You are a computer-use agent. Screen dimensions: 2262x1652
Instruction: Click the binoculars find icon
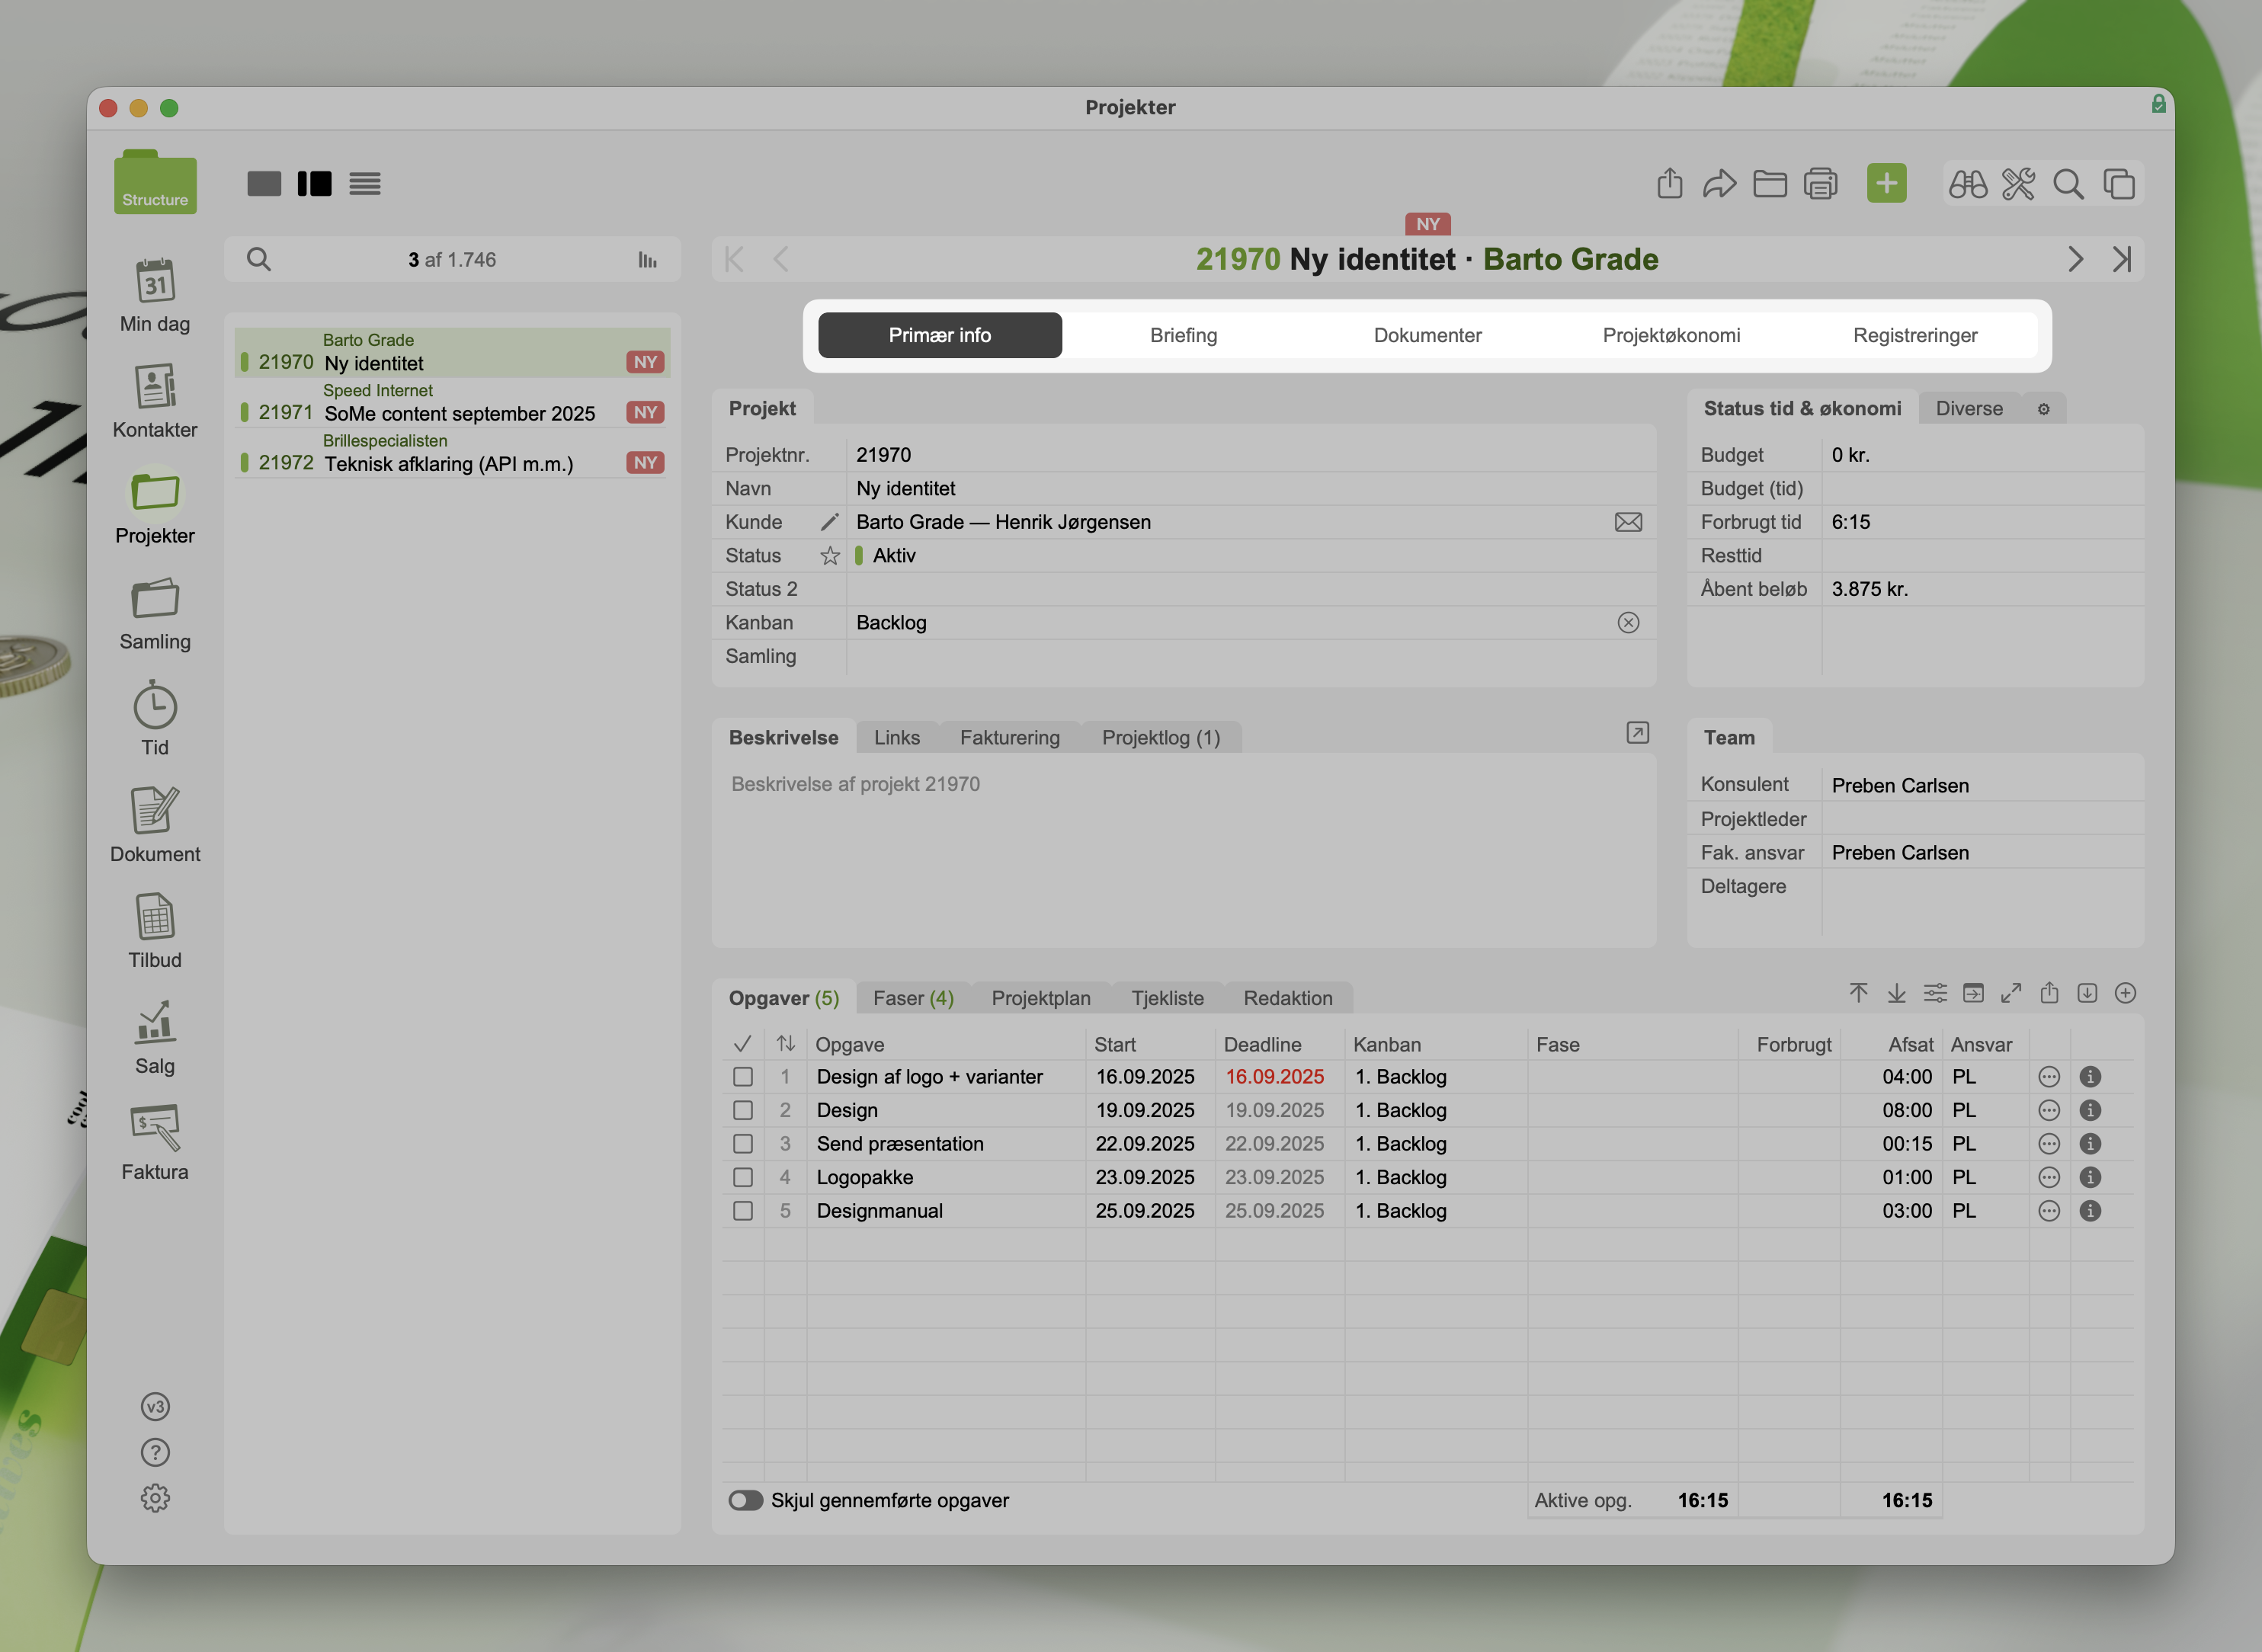(x=1968, y=184)
